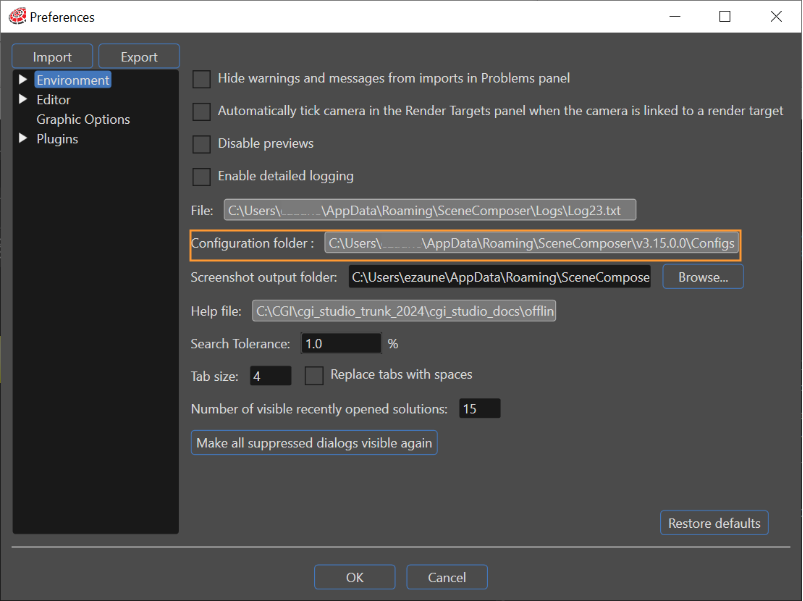Select Graphic Options in the preferences tree
The height and width of the screenshot is (601, 803).
click(83, 119)
